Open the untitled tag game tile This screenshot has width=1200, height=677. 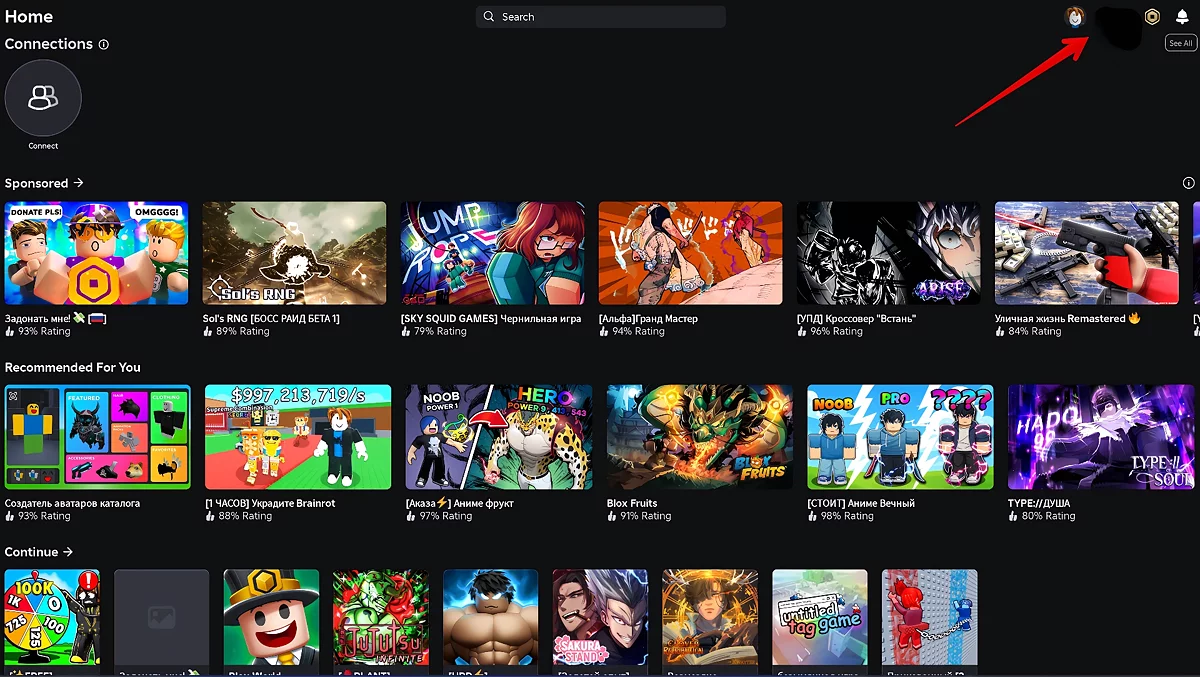(x=820, y=617)
